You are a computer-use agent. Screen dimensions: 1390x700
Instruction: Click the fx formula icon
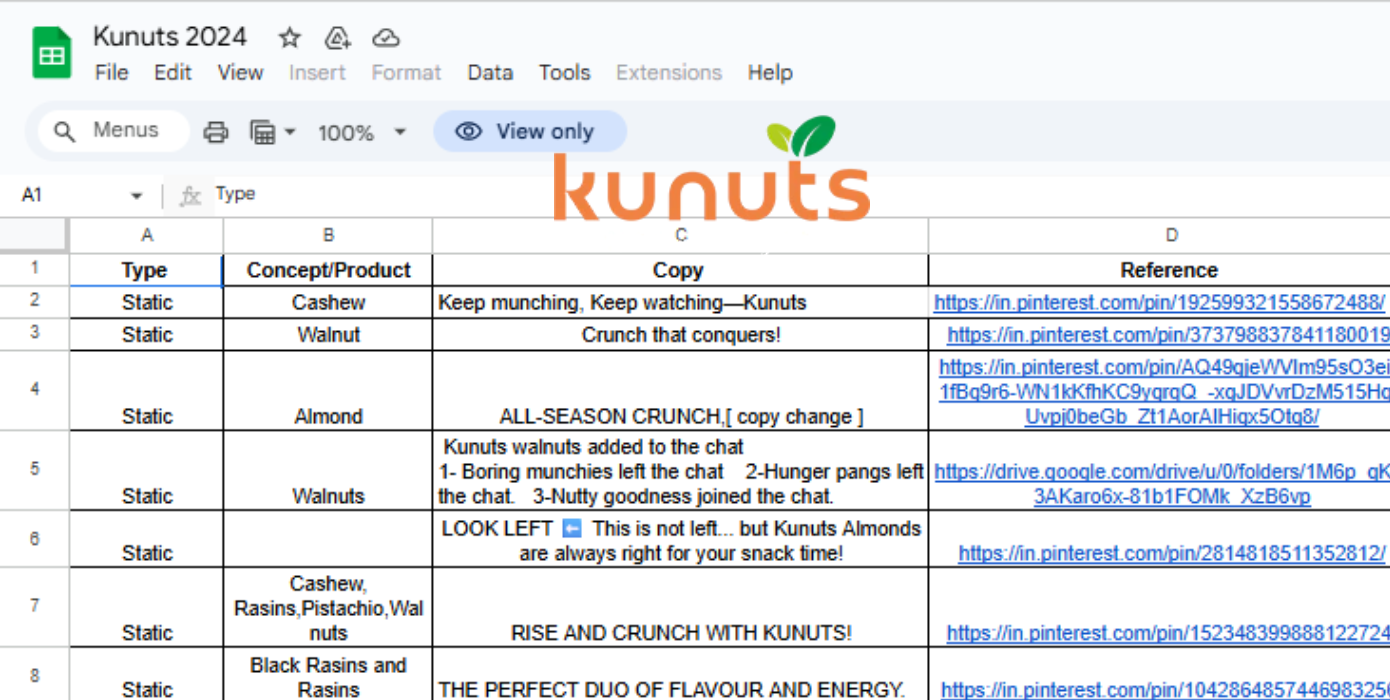click(x=190, y=195)
